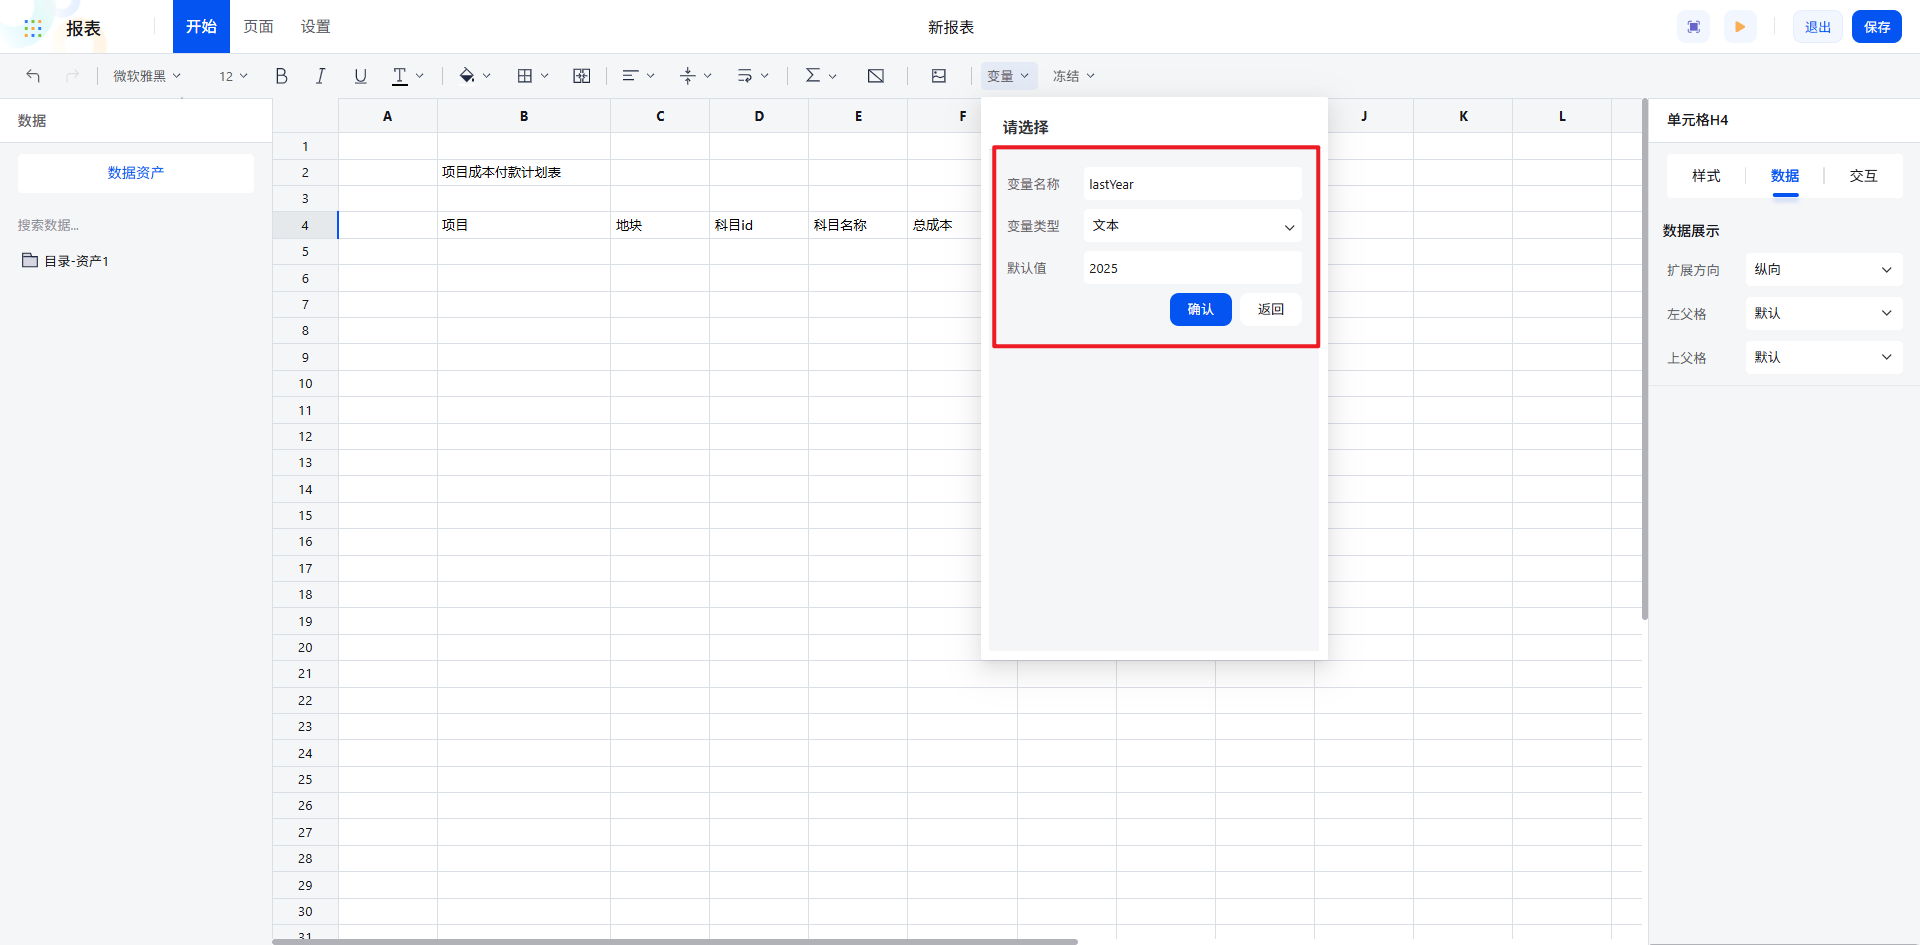
Task: Select the 交互 tab in cell panel
Action: pyautogui.click(x=1863, y=176)
